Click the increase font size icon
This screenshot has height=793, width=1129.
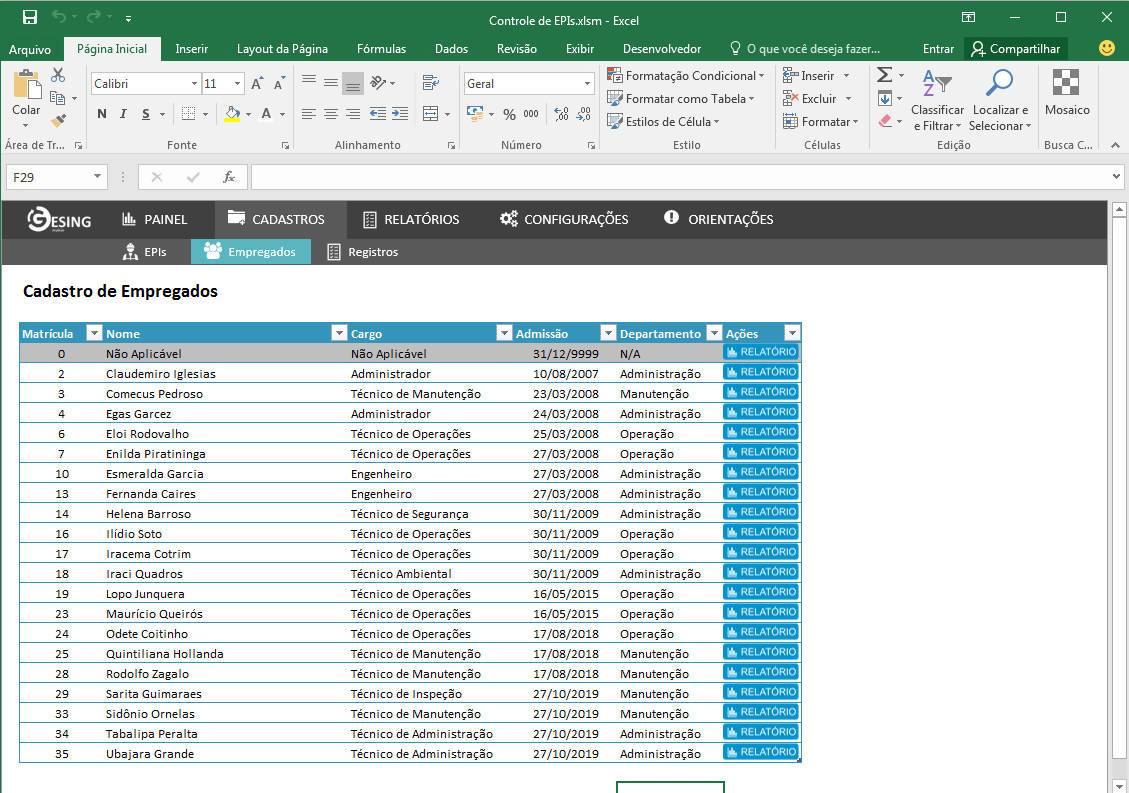(257, 84)
